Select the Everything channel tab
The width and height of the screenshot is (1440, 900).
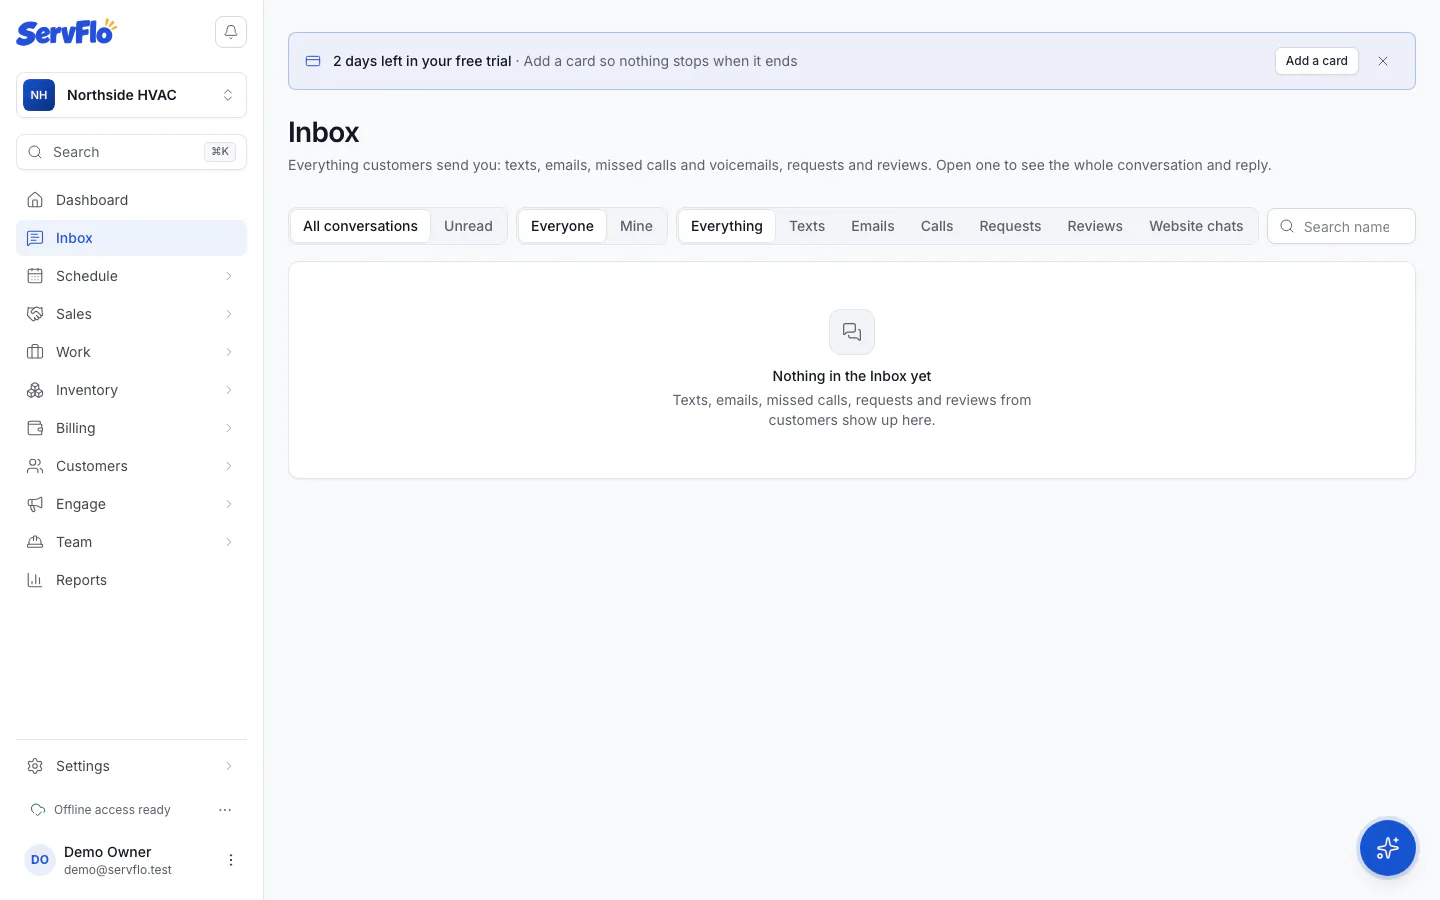click(727, 226)
